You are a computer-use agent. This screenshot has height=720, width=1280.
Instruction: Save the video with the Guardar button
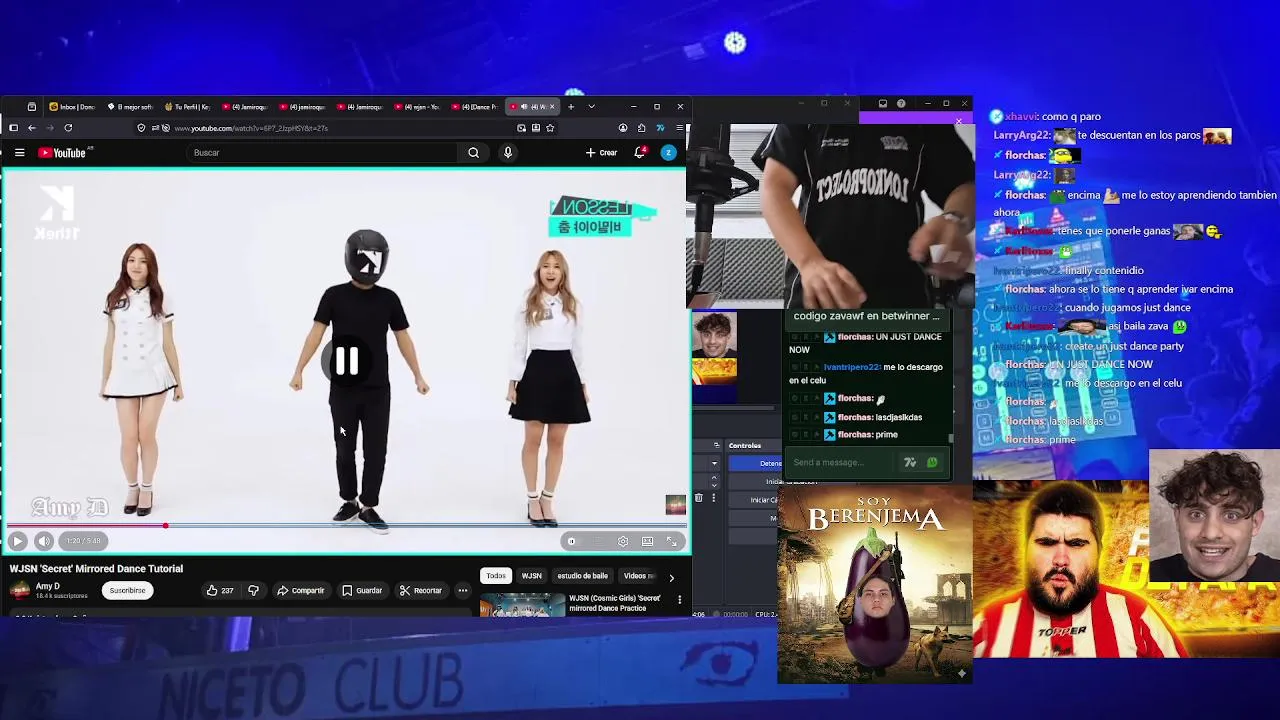(362, 591)
